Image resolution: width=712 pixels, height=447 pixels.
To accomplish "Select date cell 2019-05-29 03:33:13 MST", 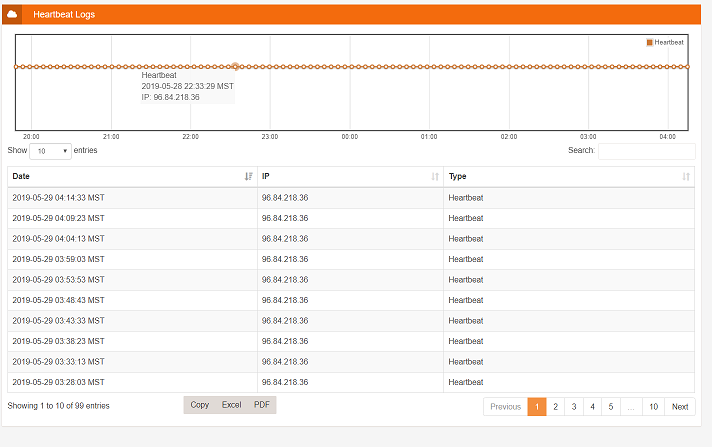I will click(x=59, y=362).
